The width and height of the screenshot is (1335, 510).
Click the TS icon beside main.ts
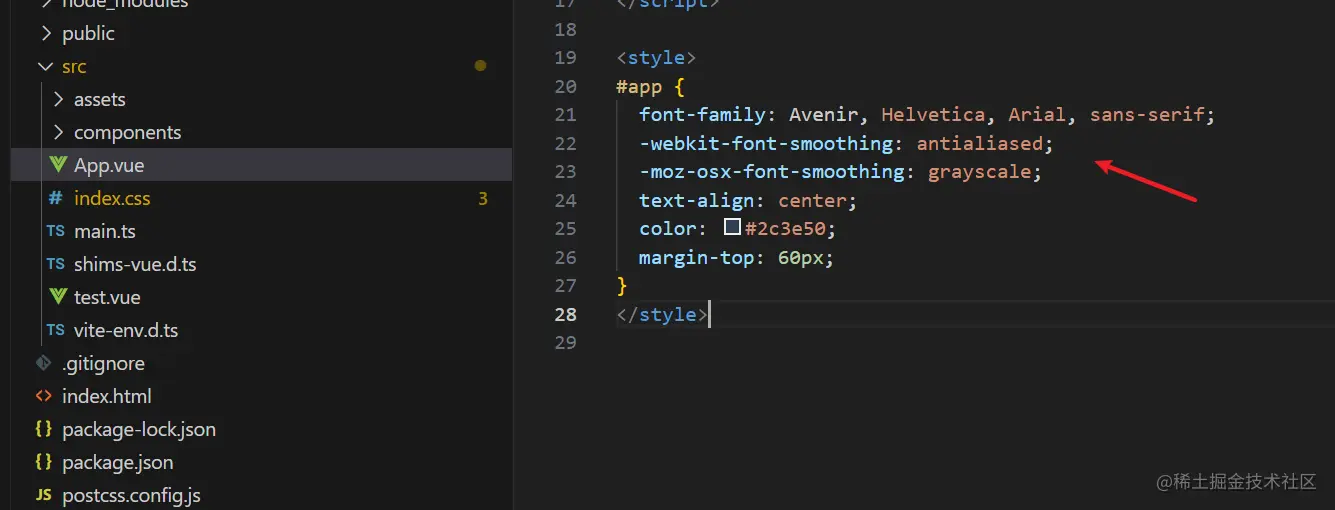56,231
